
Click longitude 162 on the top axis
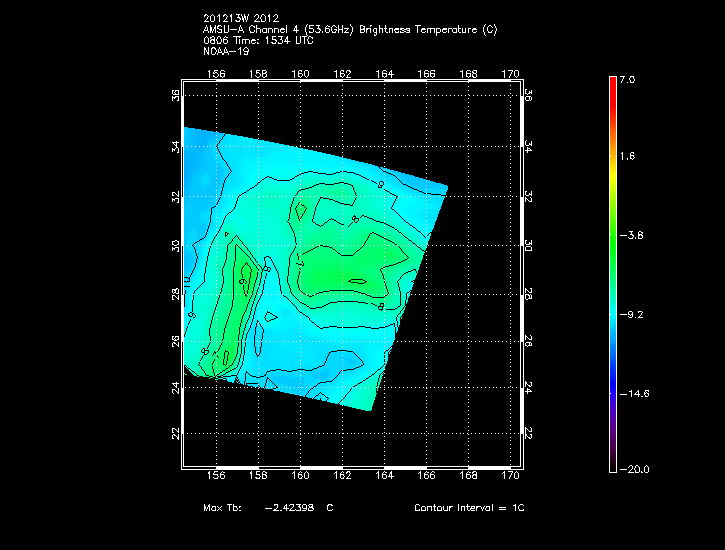coord(342,73)
